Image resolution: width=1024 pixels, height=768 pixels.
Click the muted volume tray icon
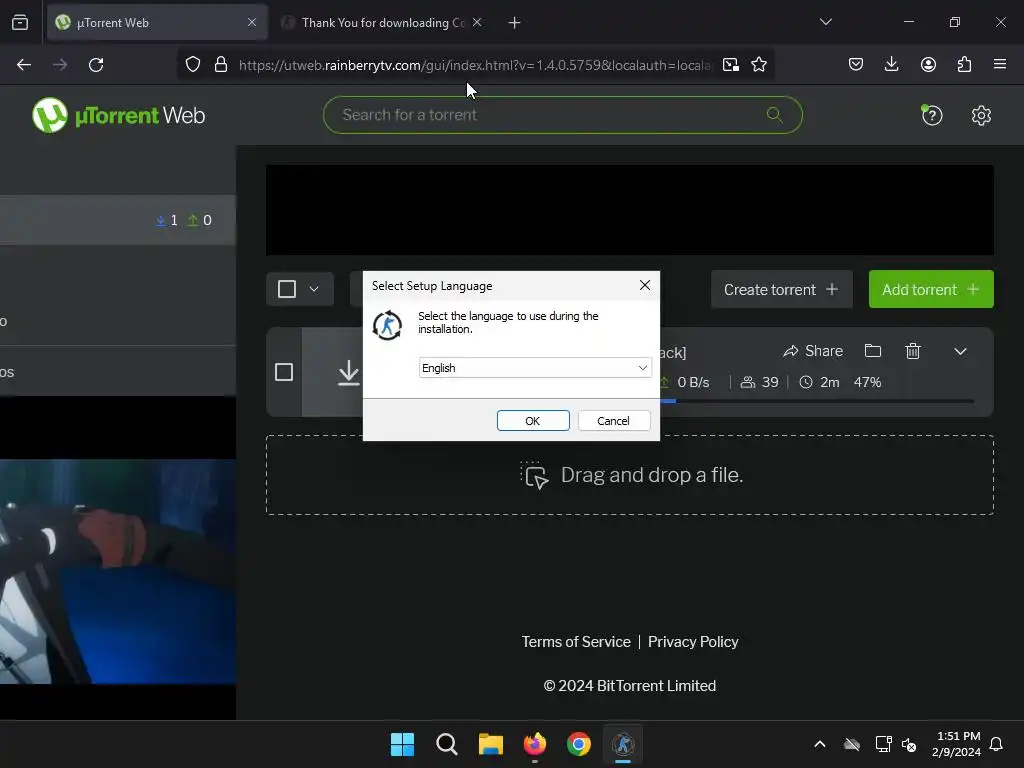click(x=908, y=744)
